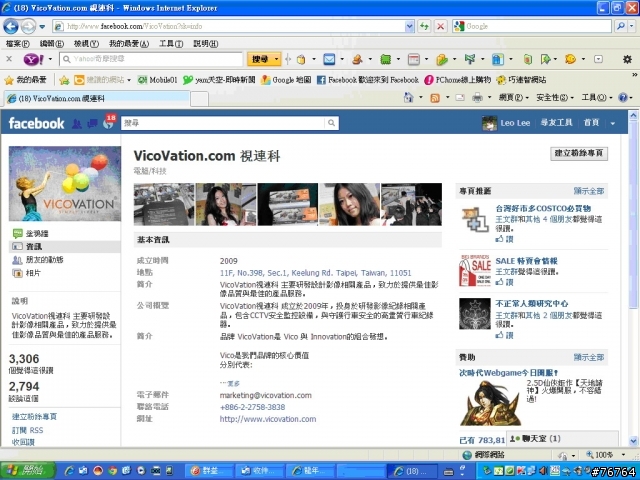The width and height of the screenshot is (640, 480).
Task: Click the Google search magnifier icon
Action: pos(621,27)
